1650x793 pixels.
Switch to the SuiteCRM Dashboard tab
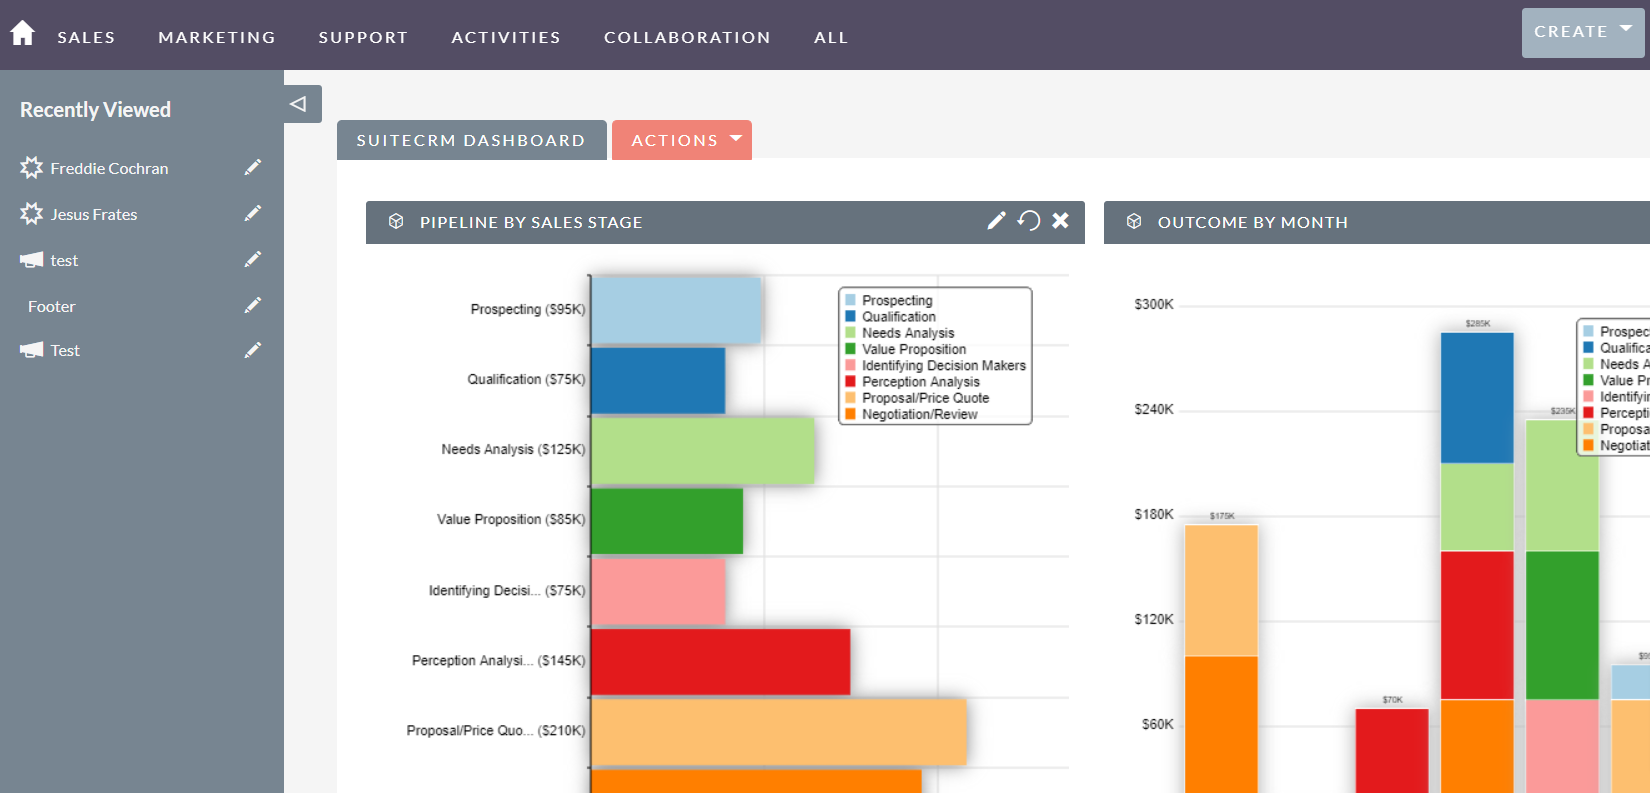(471, 140)
